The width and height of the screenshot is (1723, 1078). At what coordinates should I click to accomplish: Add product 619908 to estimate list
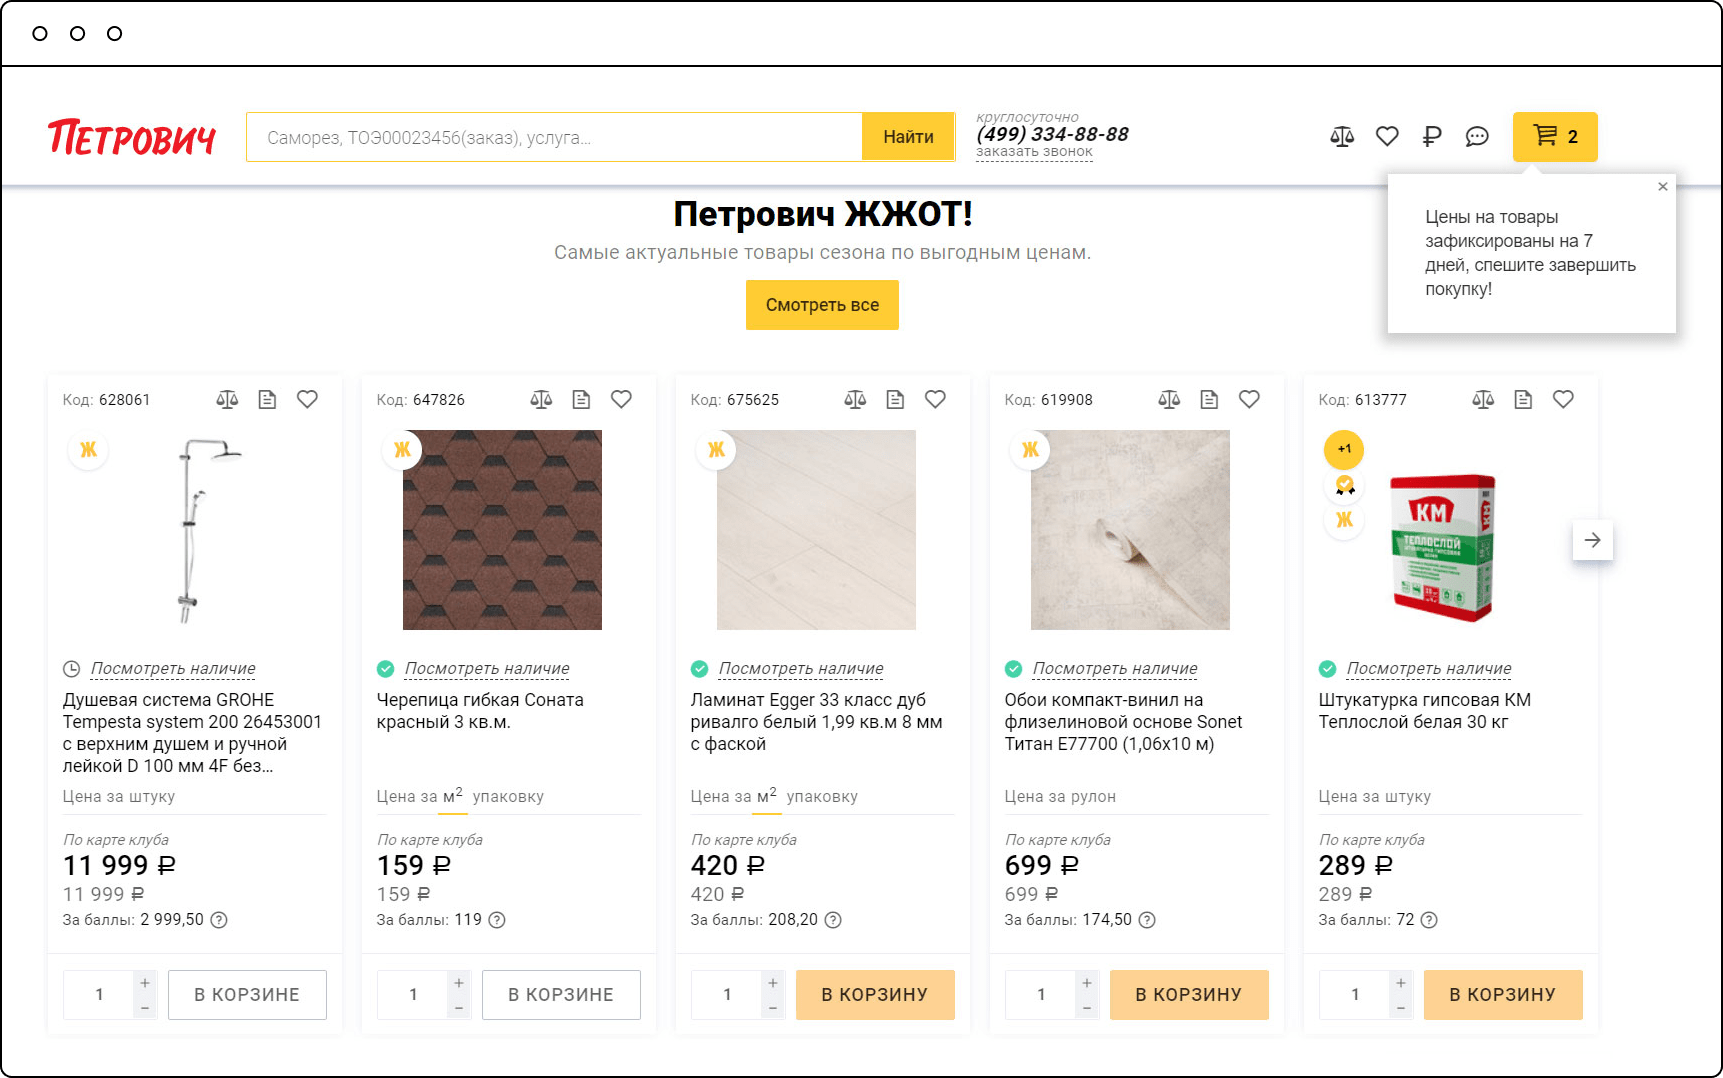[1209, 400]
